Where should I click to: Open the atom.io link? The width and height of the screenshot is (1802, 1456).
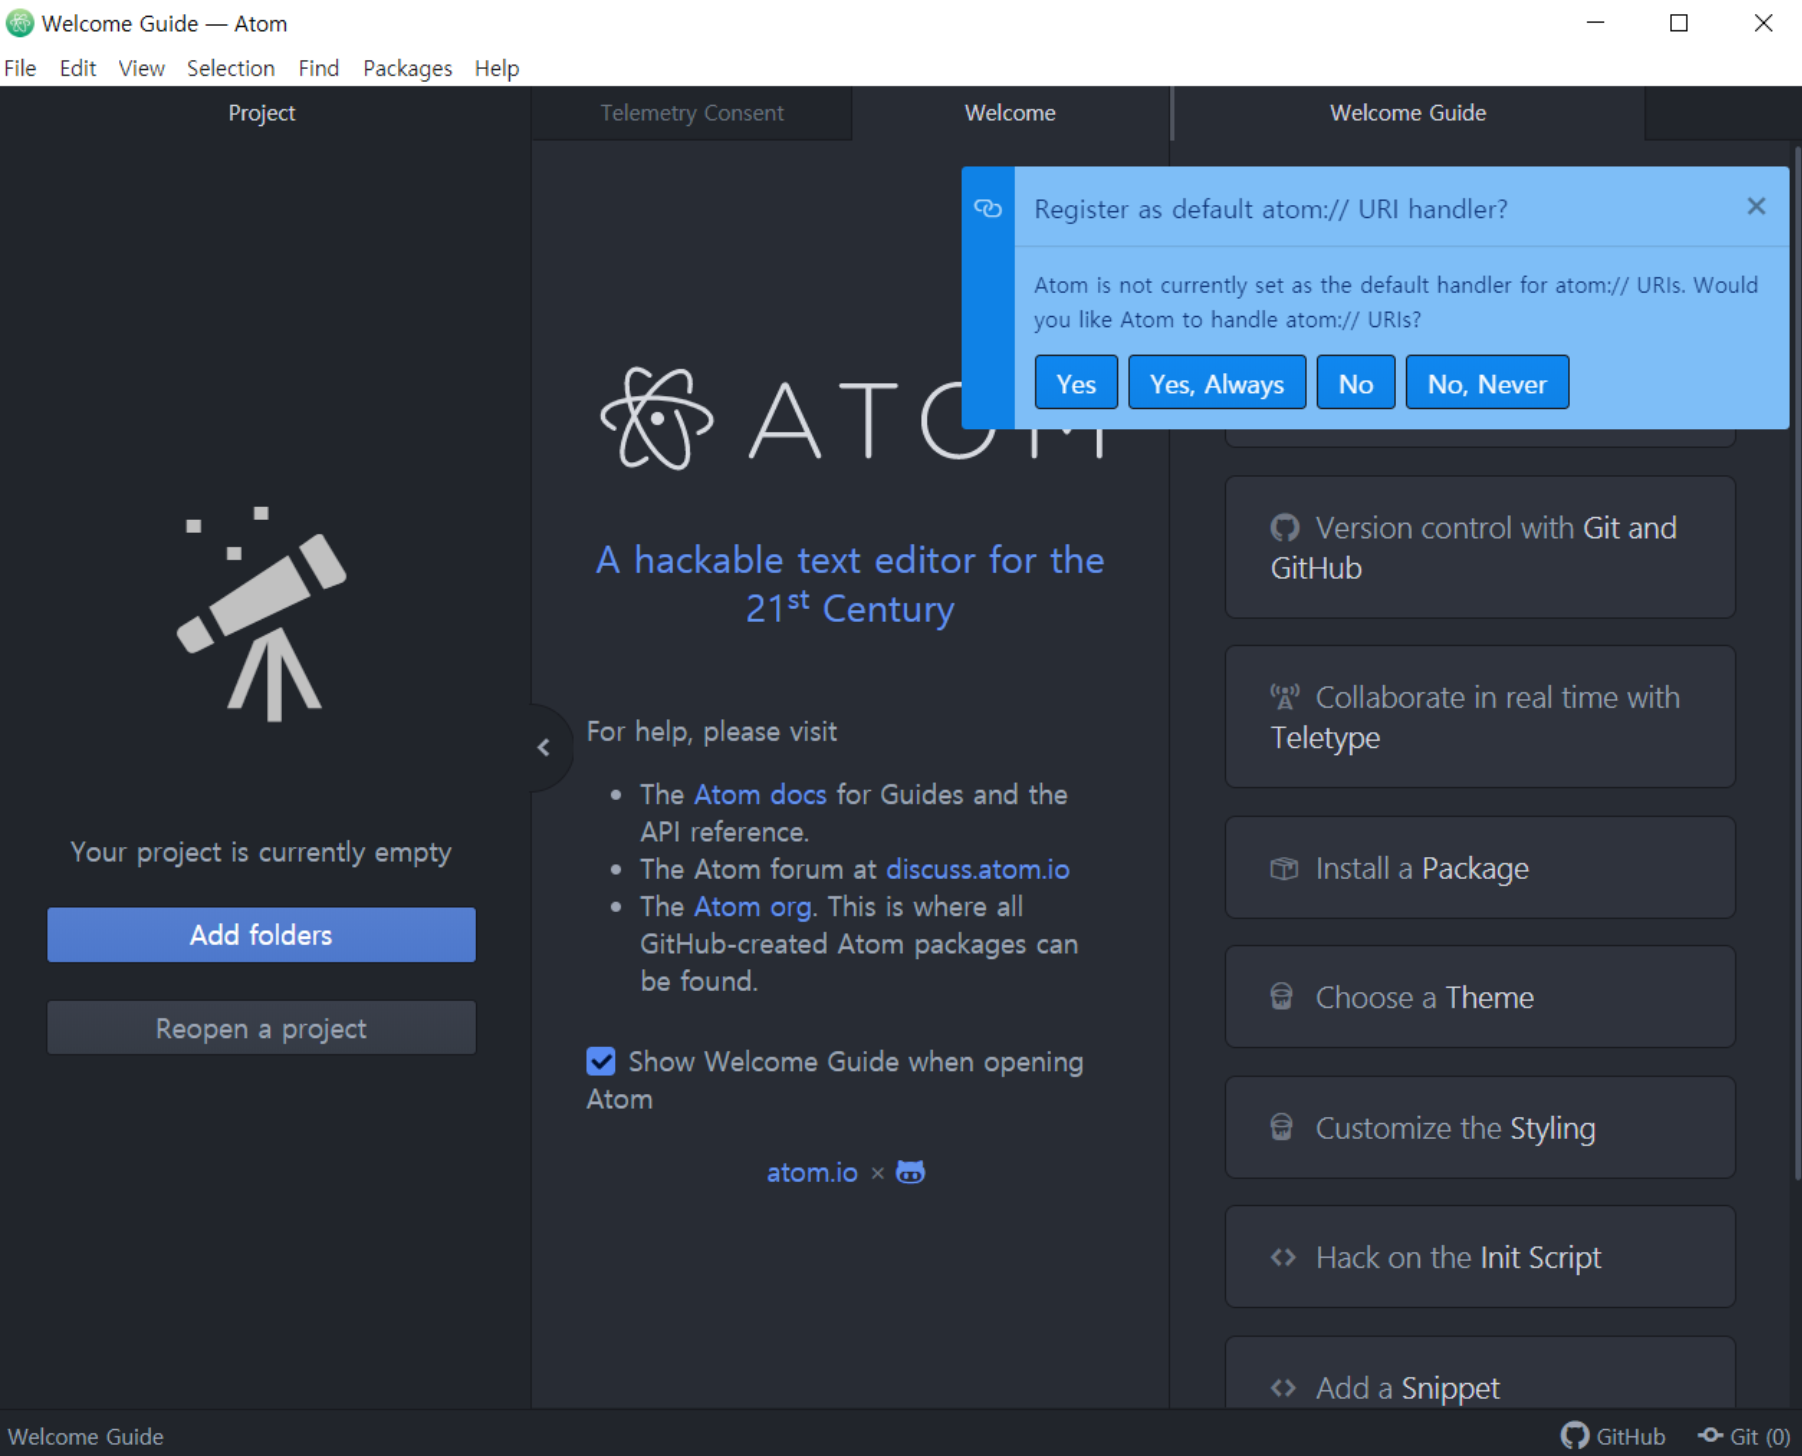coord(812,1172)
